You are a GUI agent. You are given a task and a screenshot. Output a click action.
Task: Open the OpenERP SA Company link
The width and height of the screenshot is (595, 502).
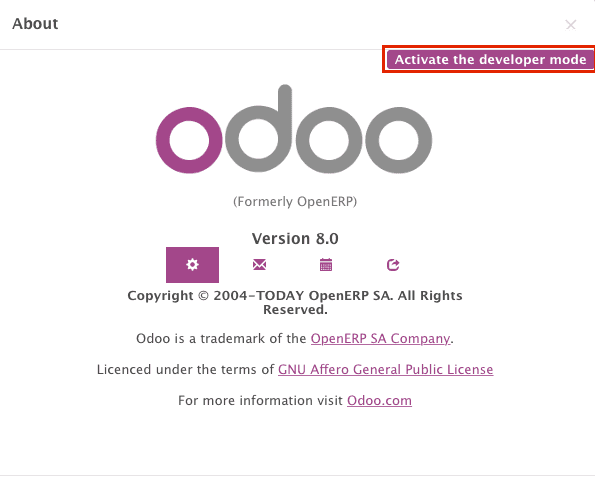[380, 338]
